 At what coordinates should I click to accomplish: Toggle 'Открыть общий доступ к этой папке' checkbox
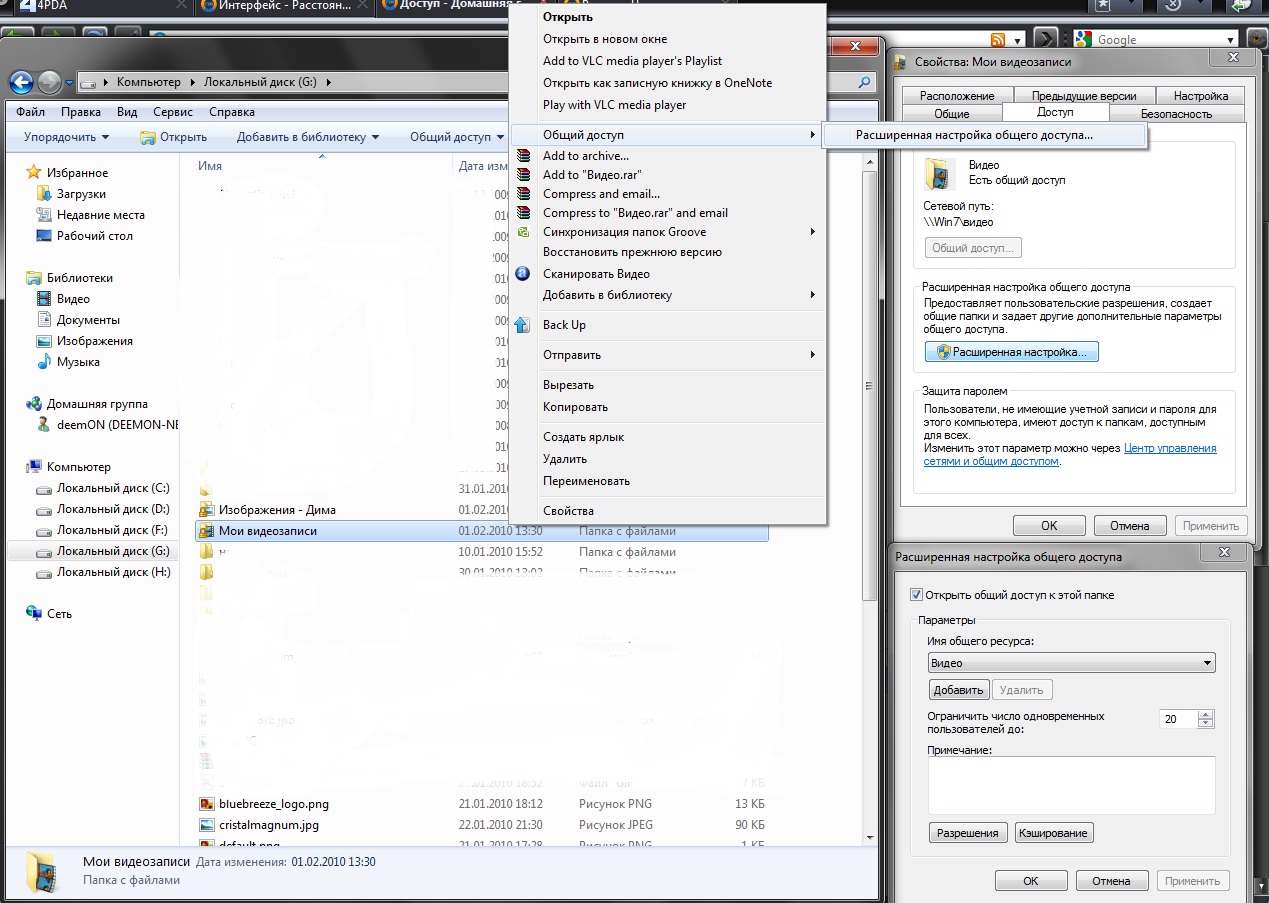point(916,595)
